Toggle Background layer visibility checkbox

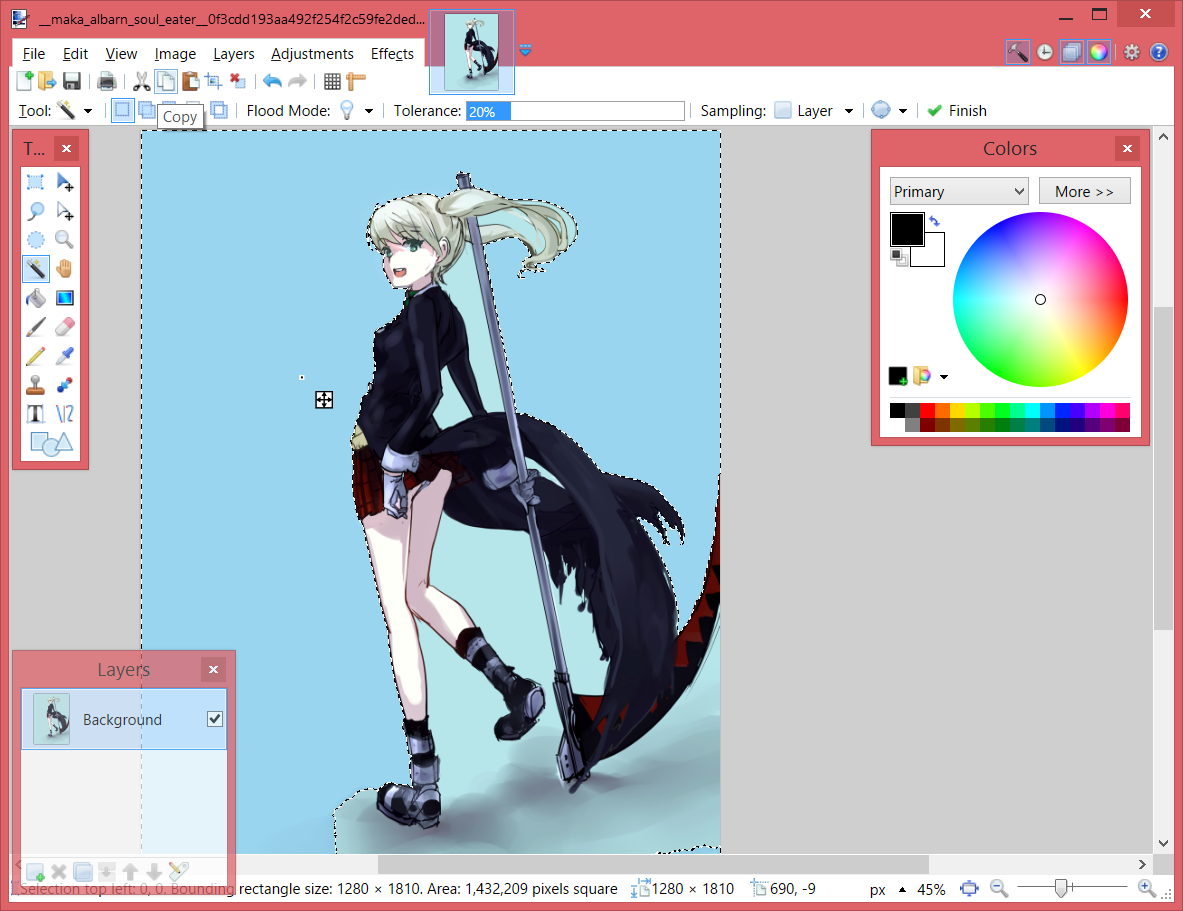[x=215, y=719]
